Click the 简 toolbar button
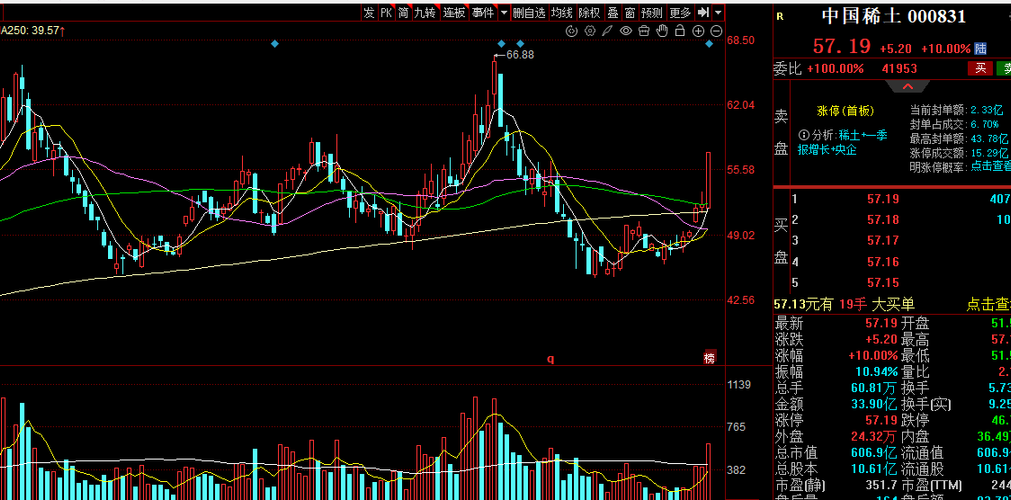This screenshot has height=500, width=1011. [x=404, y=12]
